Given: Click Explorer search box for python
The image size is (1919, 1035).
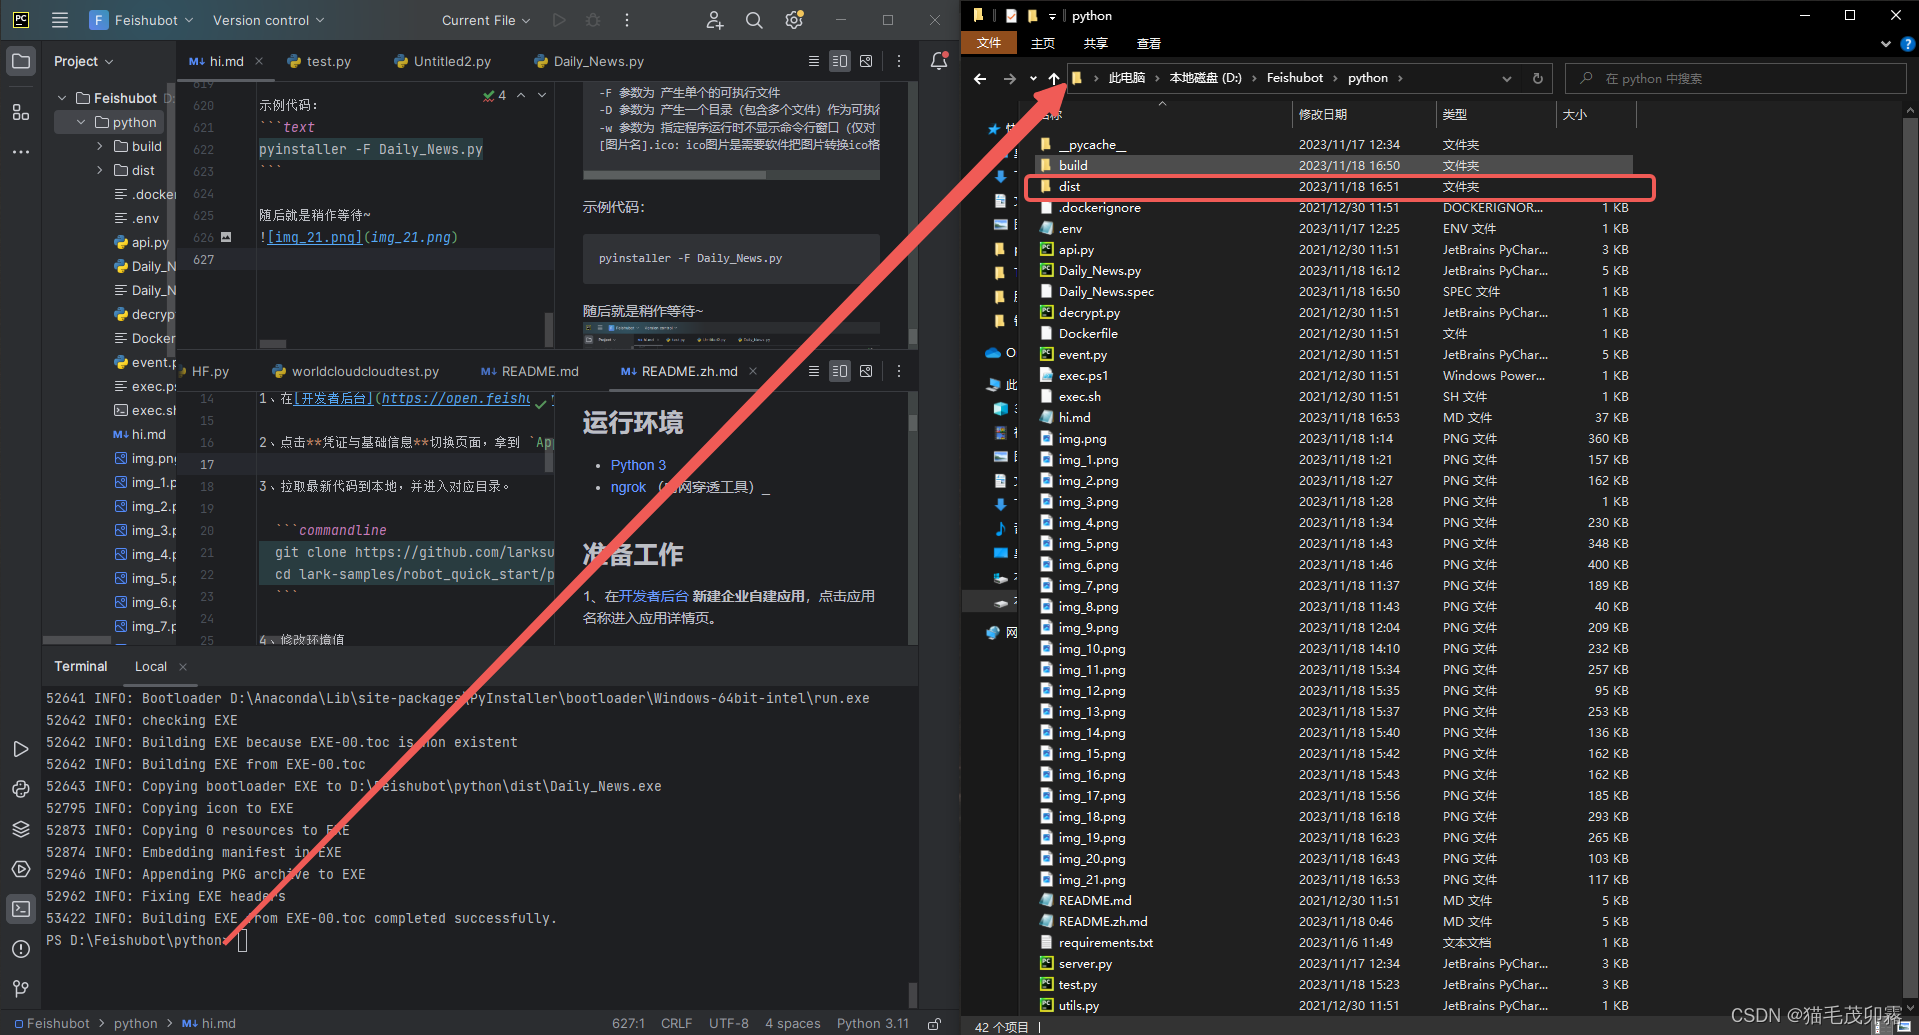Looking at the screenshot, I should tap(1737, 78).
